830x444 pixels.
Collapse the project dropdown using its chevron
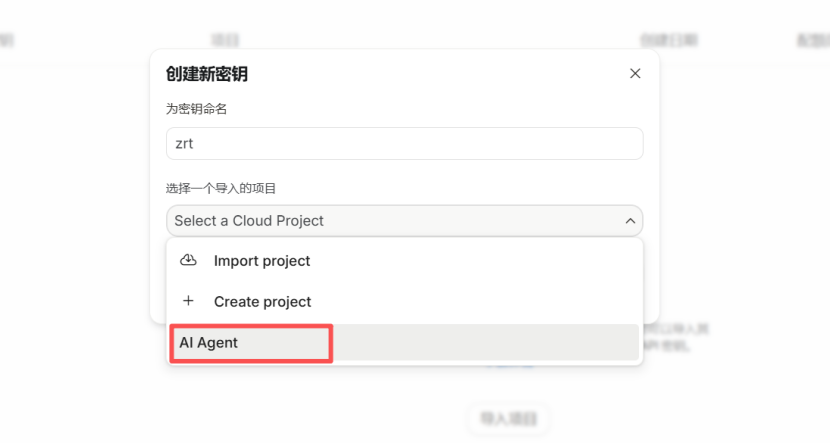(x=630, y=220)
